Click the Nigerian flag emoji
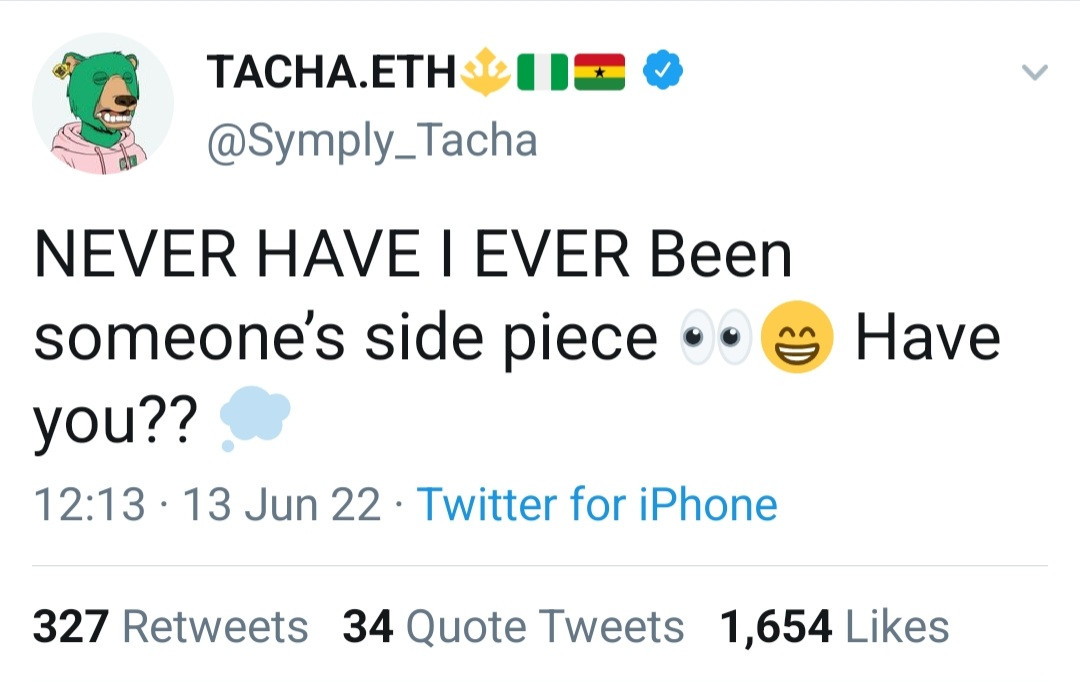Image resolution: width=1080 pixels, height=682 pixels. [x=543, y=72]
